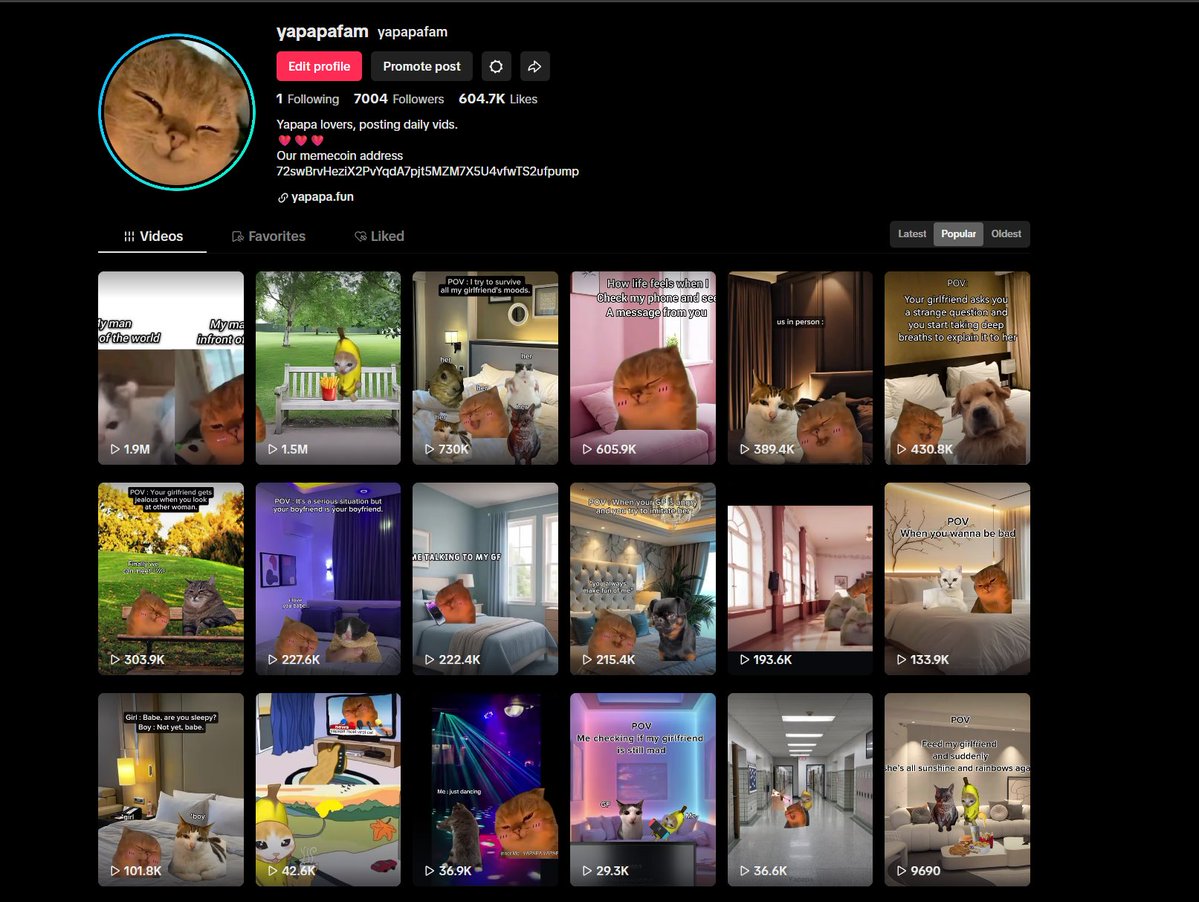Screen dimensions: 1199x902
Task: Click the link icon beside yapapa.fun
Action: pos(282,197)
